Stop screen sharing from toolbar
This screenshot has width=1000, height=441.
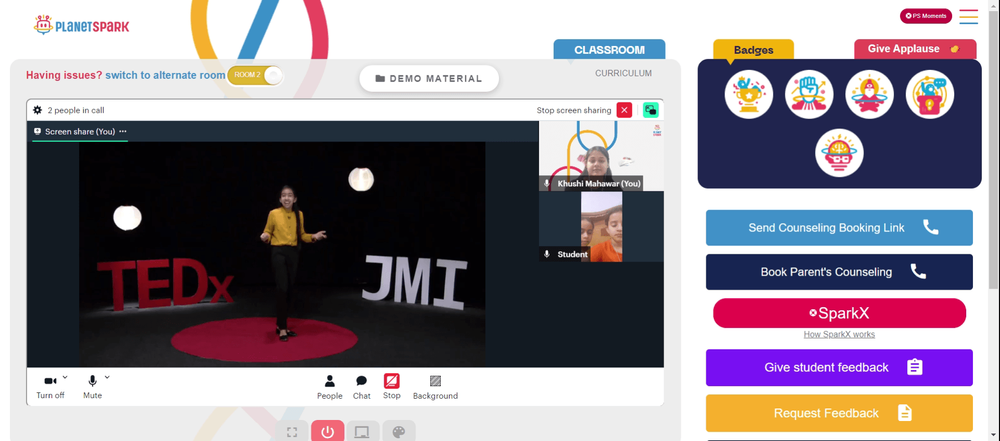click(392, 387)
